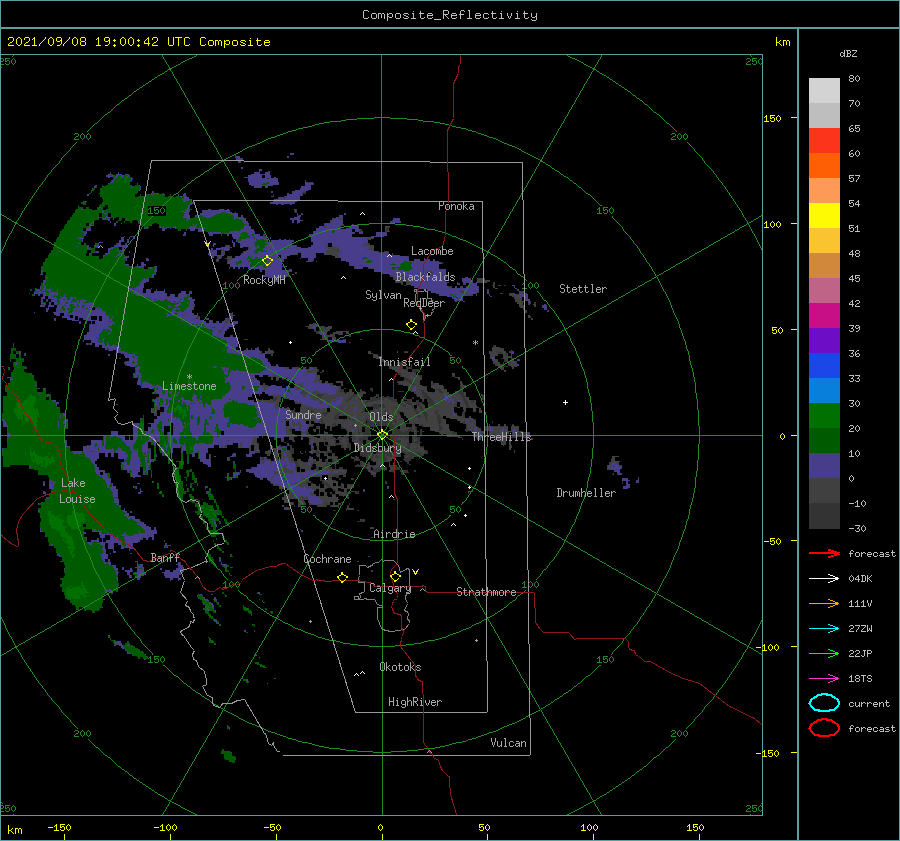Click the red 60–65 dBZ color swatch
The image size is (900, 841).
824,140
